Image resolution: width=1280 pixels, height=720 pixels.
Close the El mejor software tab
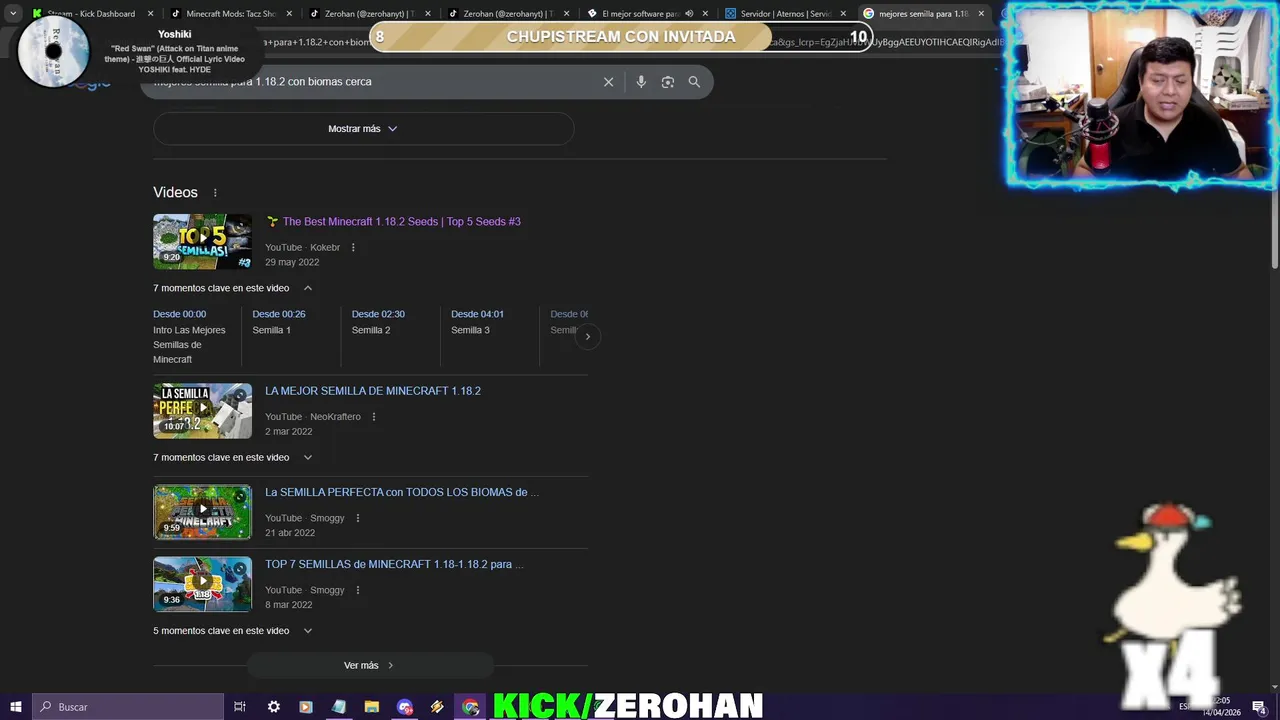(x=704, y=14)
